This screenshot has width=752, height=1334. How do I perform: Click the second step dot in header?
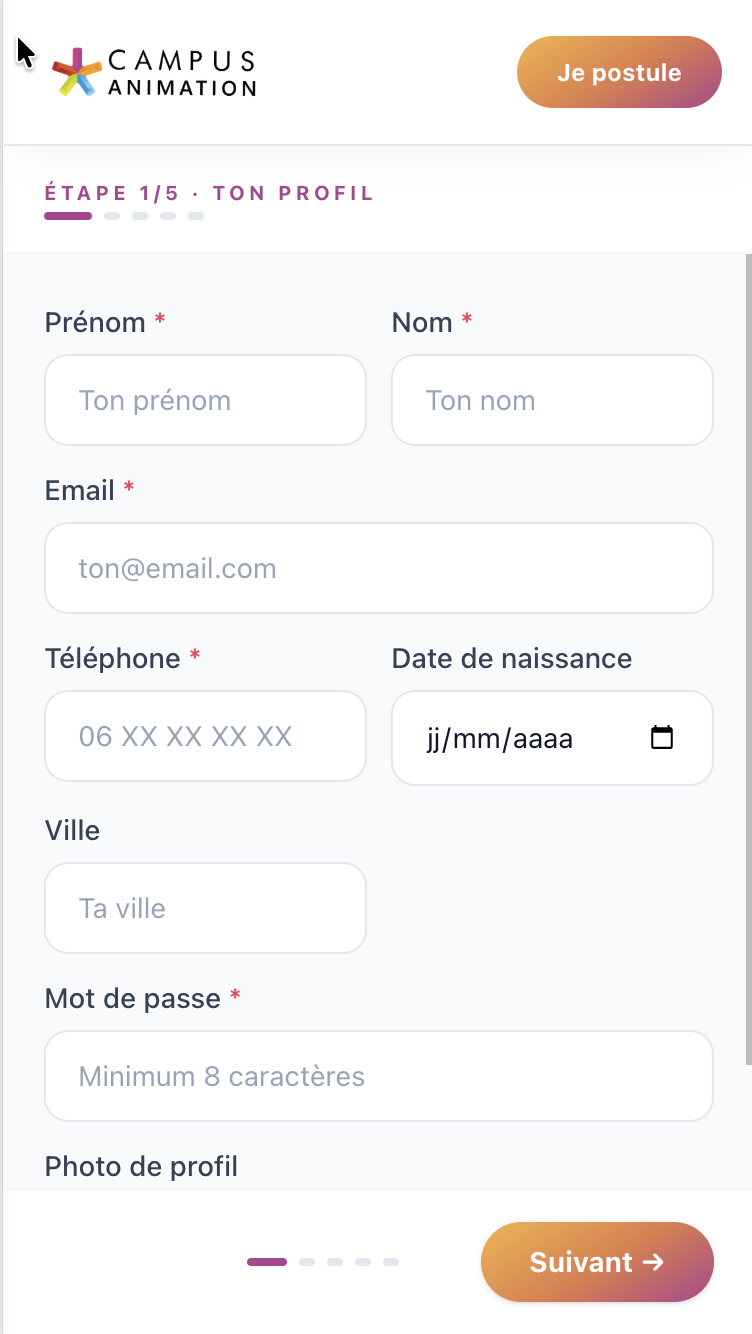click(x=112, y=216)
